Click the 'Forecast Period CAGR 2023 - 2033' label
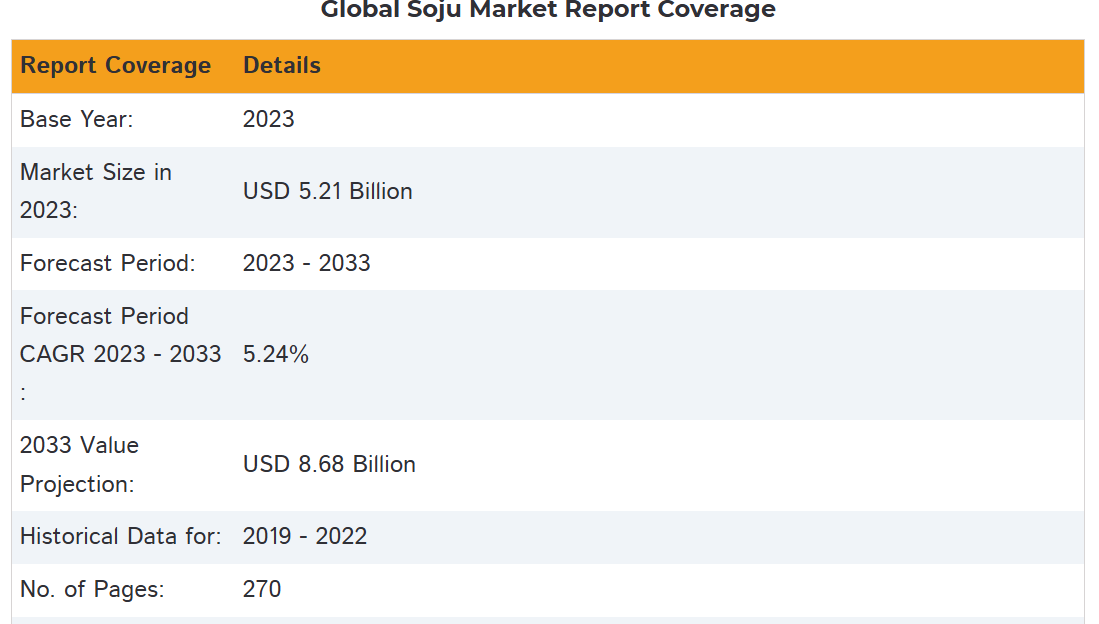 121,354
